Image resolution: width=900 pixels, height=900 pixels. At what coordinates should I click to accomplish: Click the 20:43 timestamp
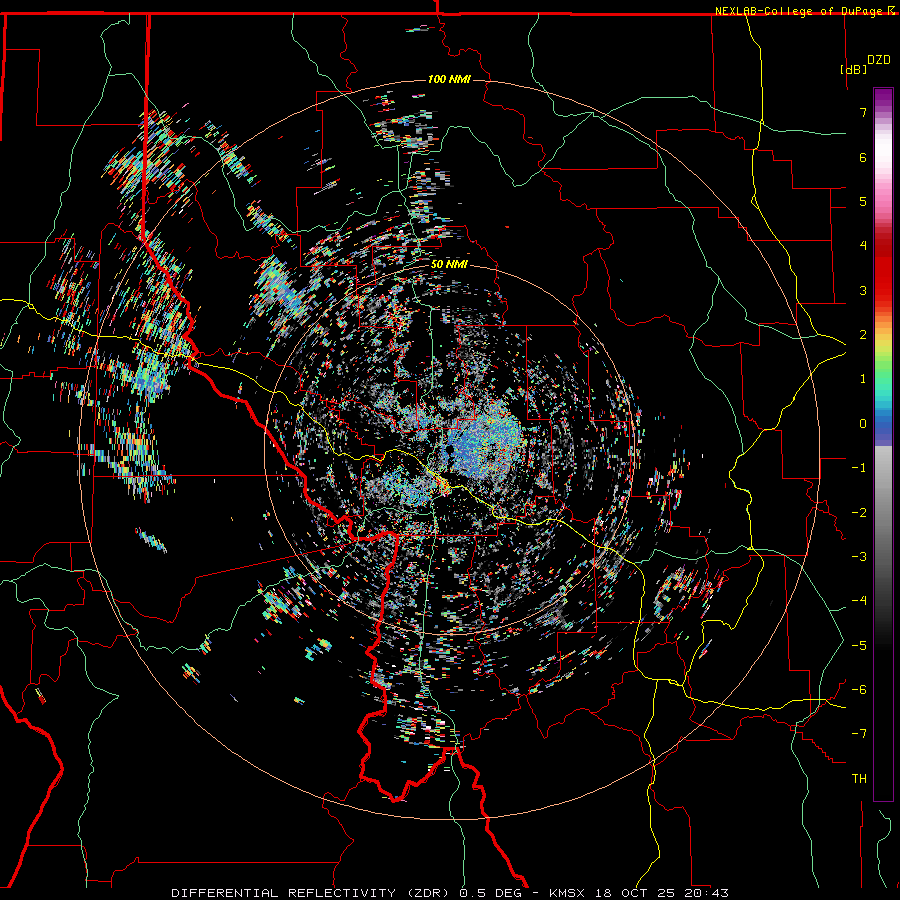pyautogui.click(x=706, y=893)
